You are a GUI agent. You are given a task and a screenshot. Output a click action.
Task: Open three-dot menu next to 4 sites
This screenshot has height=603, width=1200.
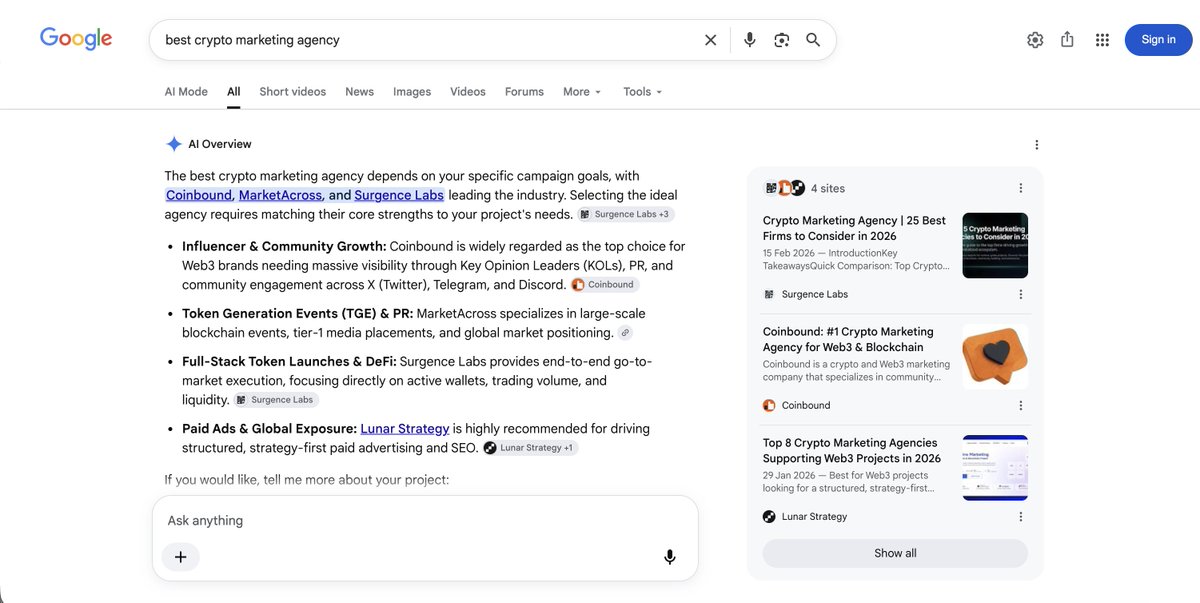pyautogui.click(x=1020, y=188)
